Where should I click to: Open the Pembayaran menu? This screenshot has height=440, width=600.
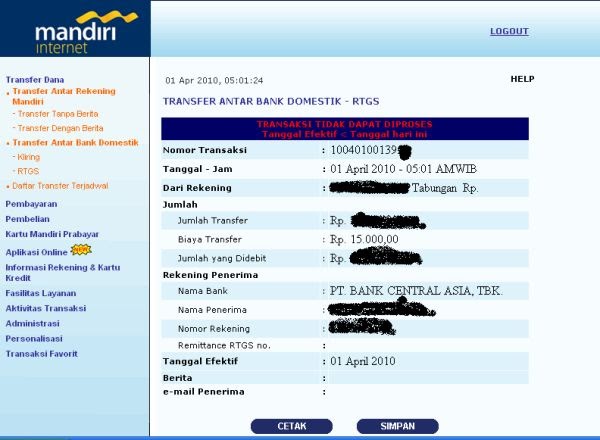tap(31, 204)
